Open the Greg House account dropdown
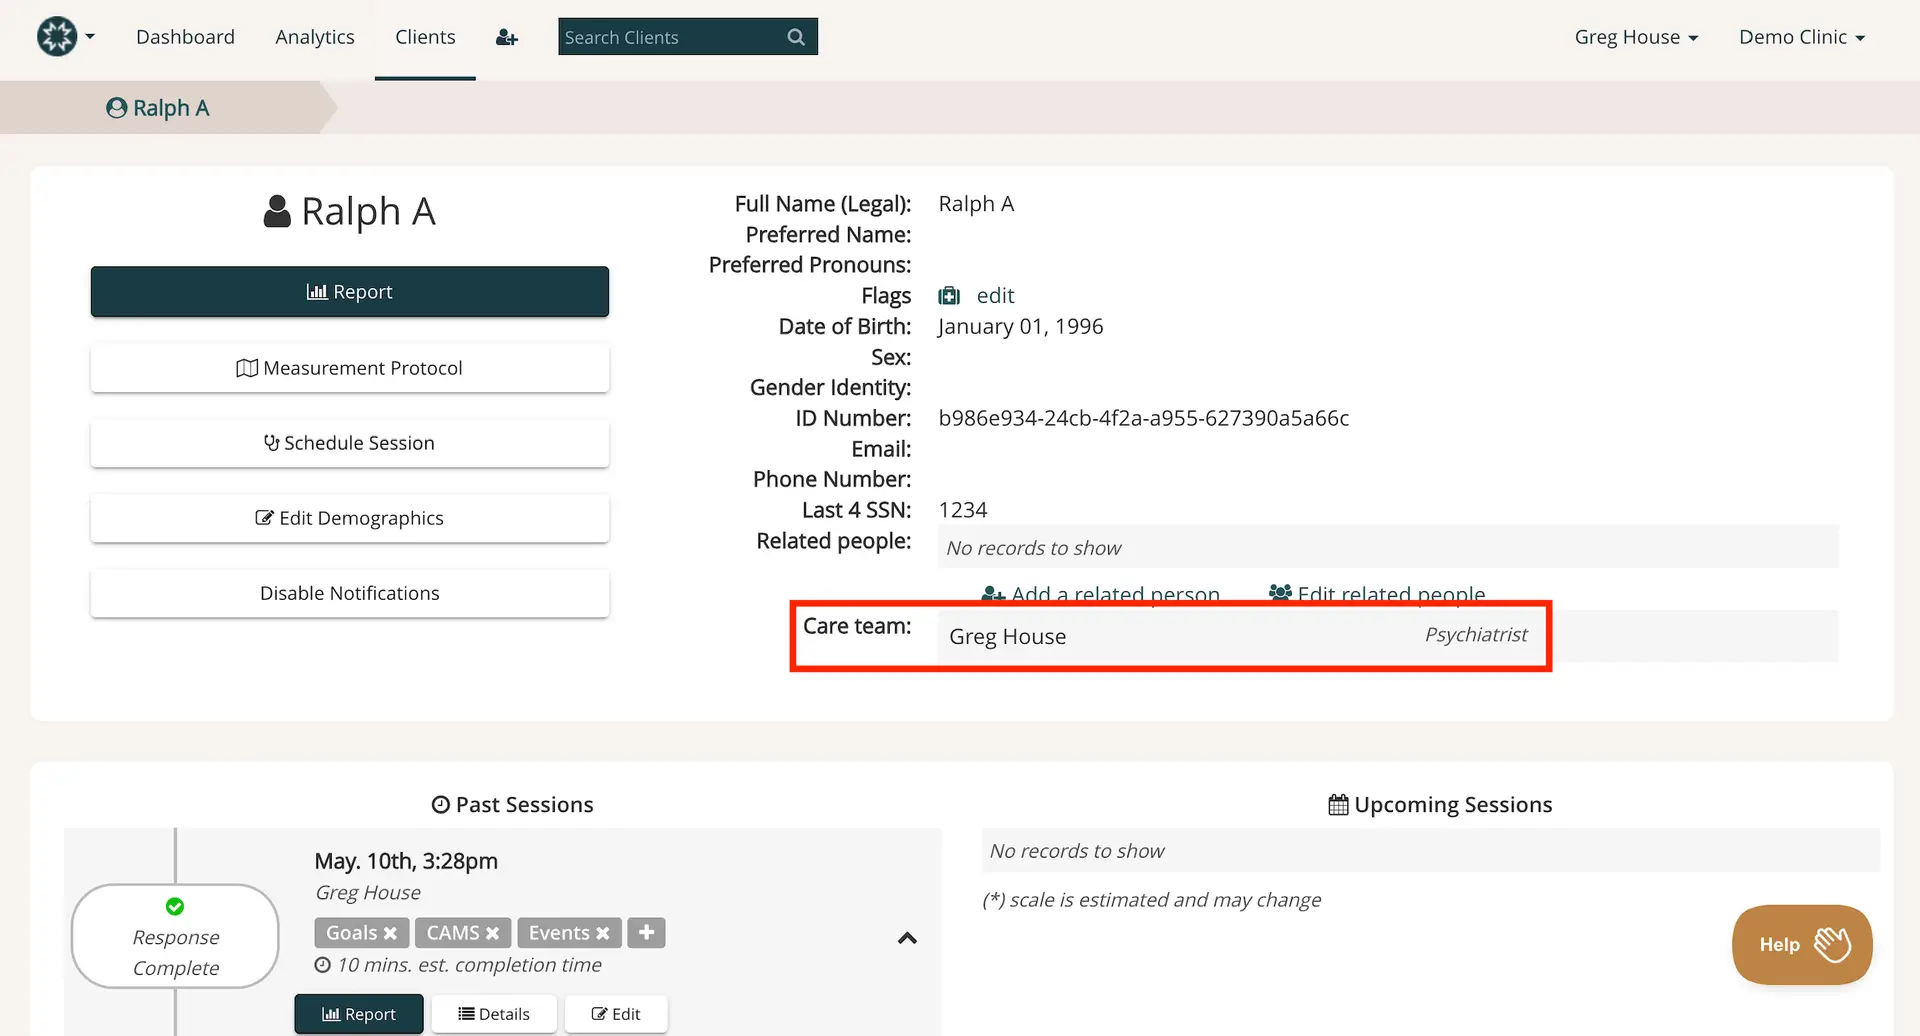Screen dimensions: 1920x1036 [x=1636, y=37]
